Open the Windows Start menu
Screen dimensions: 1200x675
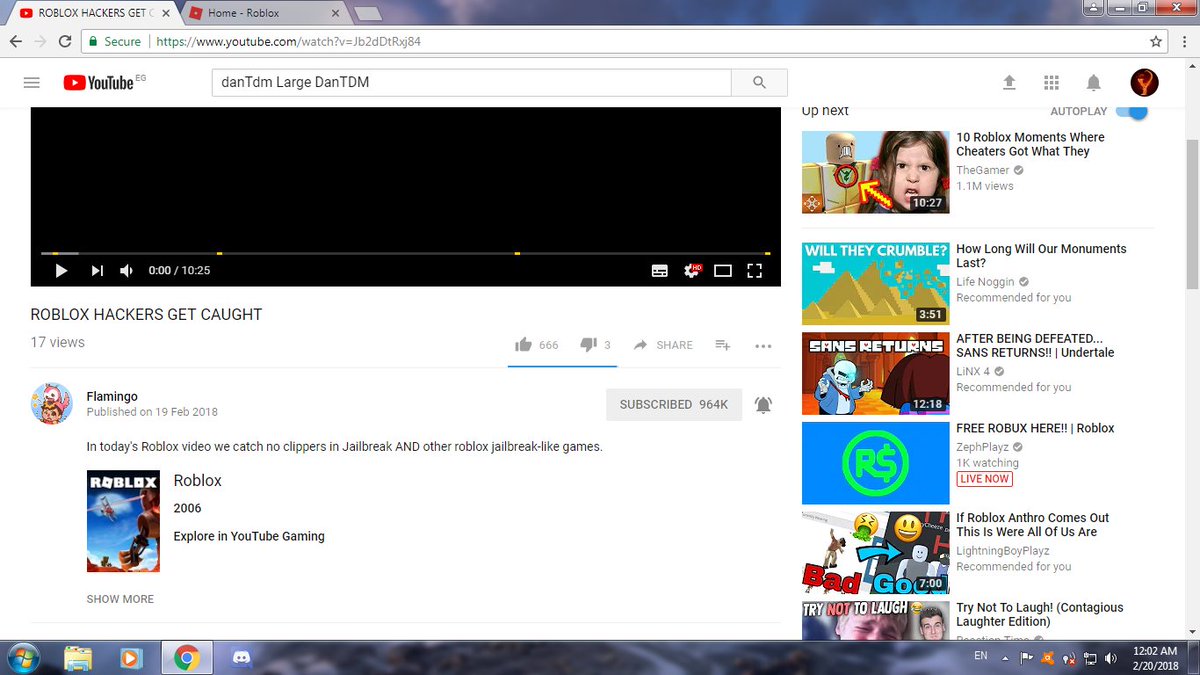pyautogui.click(x=22, y=657)
